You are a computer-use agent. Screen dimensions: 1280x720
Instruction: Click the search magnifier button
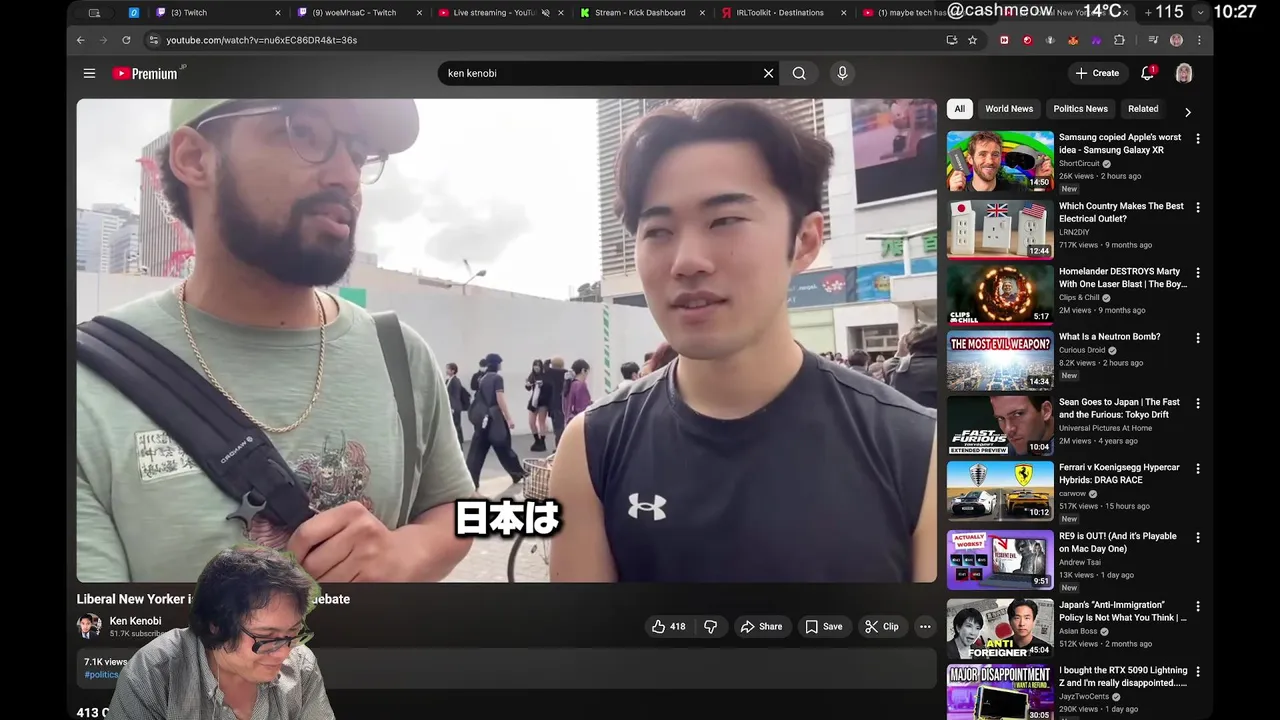tap(799, 73)
